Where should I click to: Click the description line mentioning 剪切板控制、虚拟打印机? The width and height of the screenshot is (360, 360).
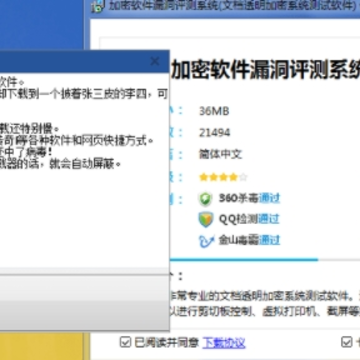click(x=265, y=312)
